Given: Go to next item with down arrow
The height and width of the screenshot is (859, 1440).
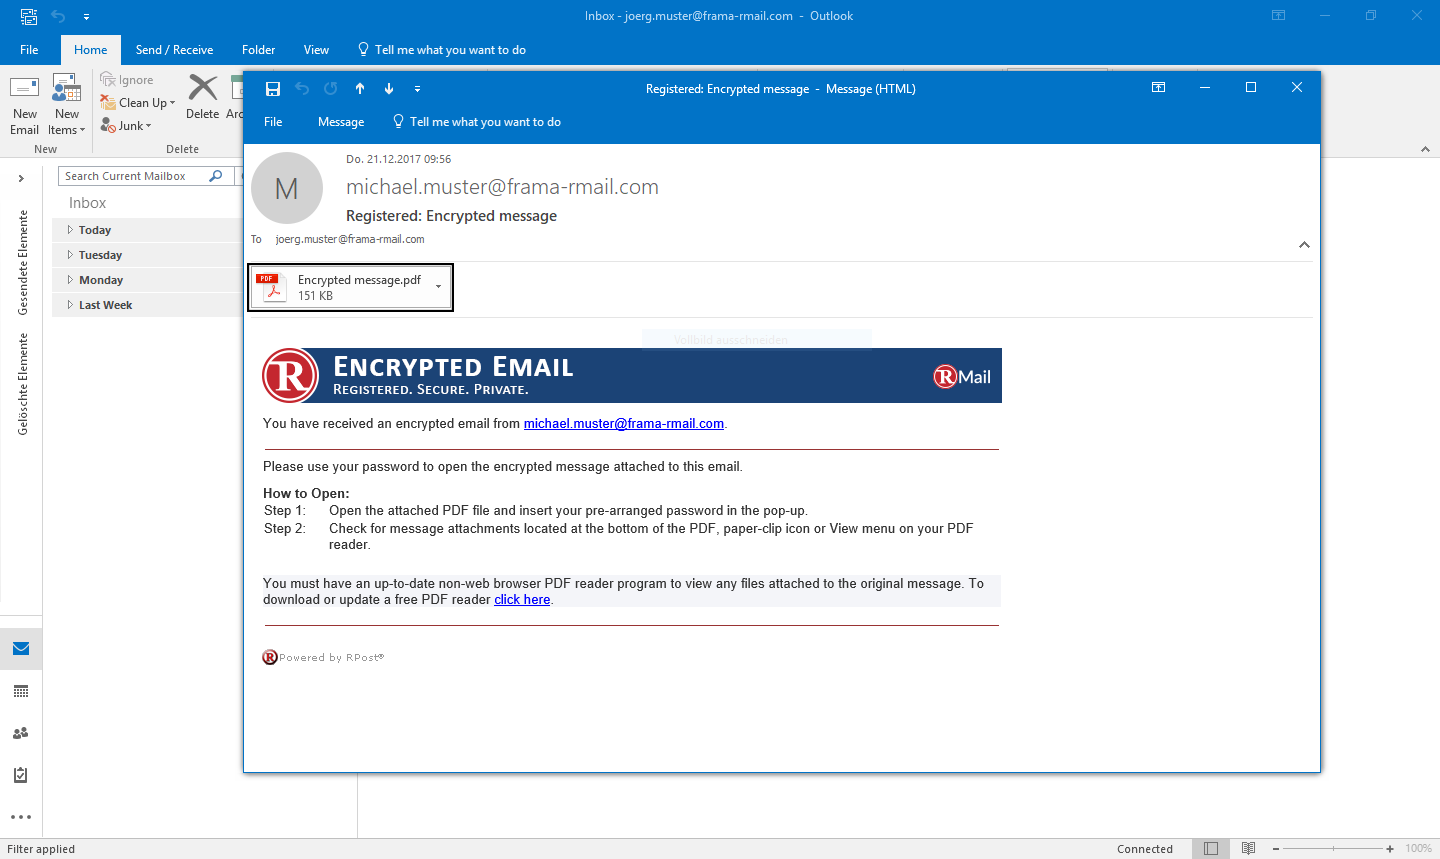Looking at the screenshot, I should [389, 89].
